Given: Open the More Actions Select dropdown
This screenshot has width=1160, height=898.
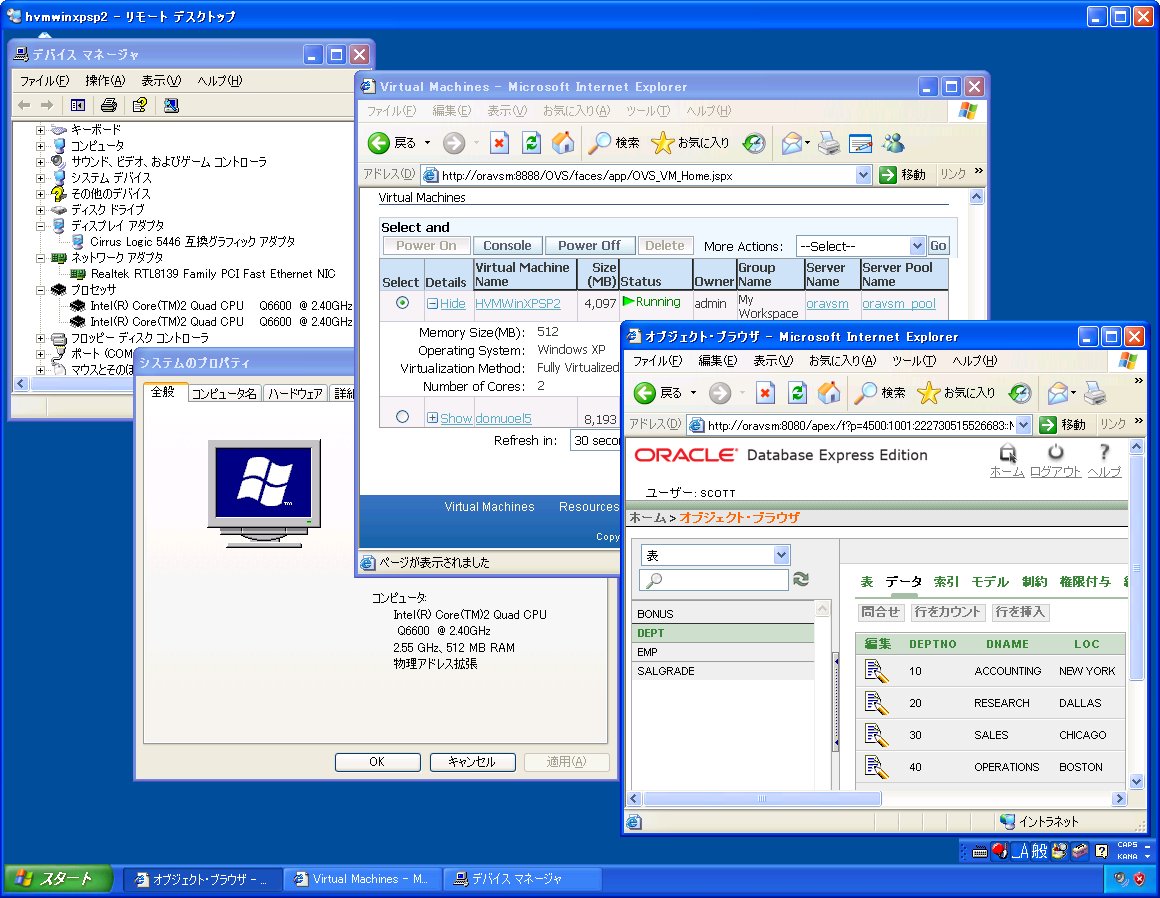Looking at the screenshot, I should 861,246.
